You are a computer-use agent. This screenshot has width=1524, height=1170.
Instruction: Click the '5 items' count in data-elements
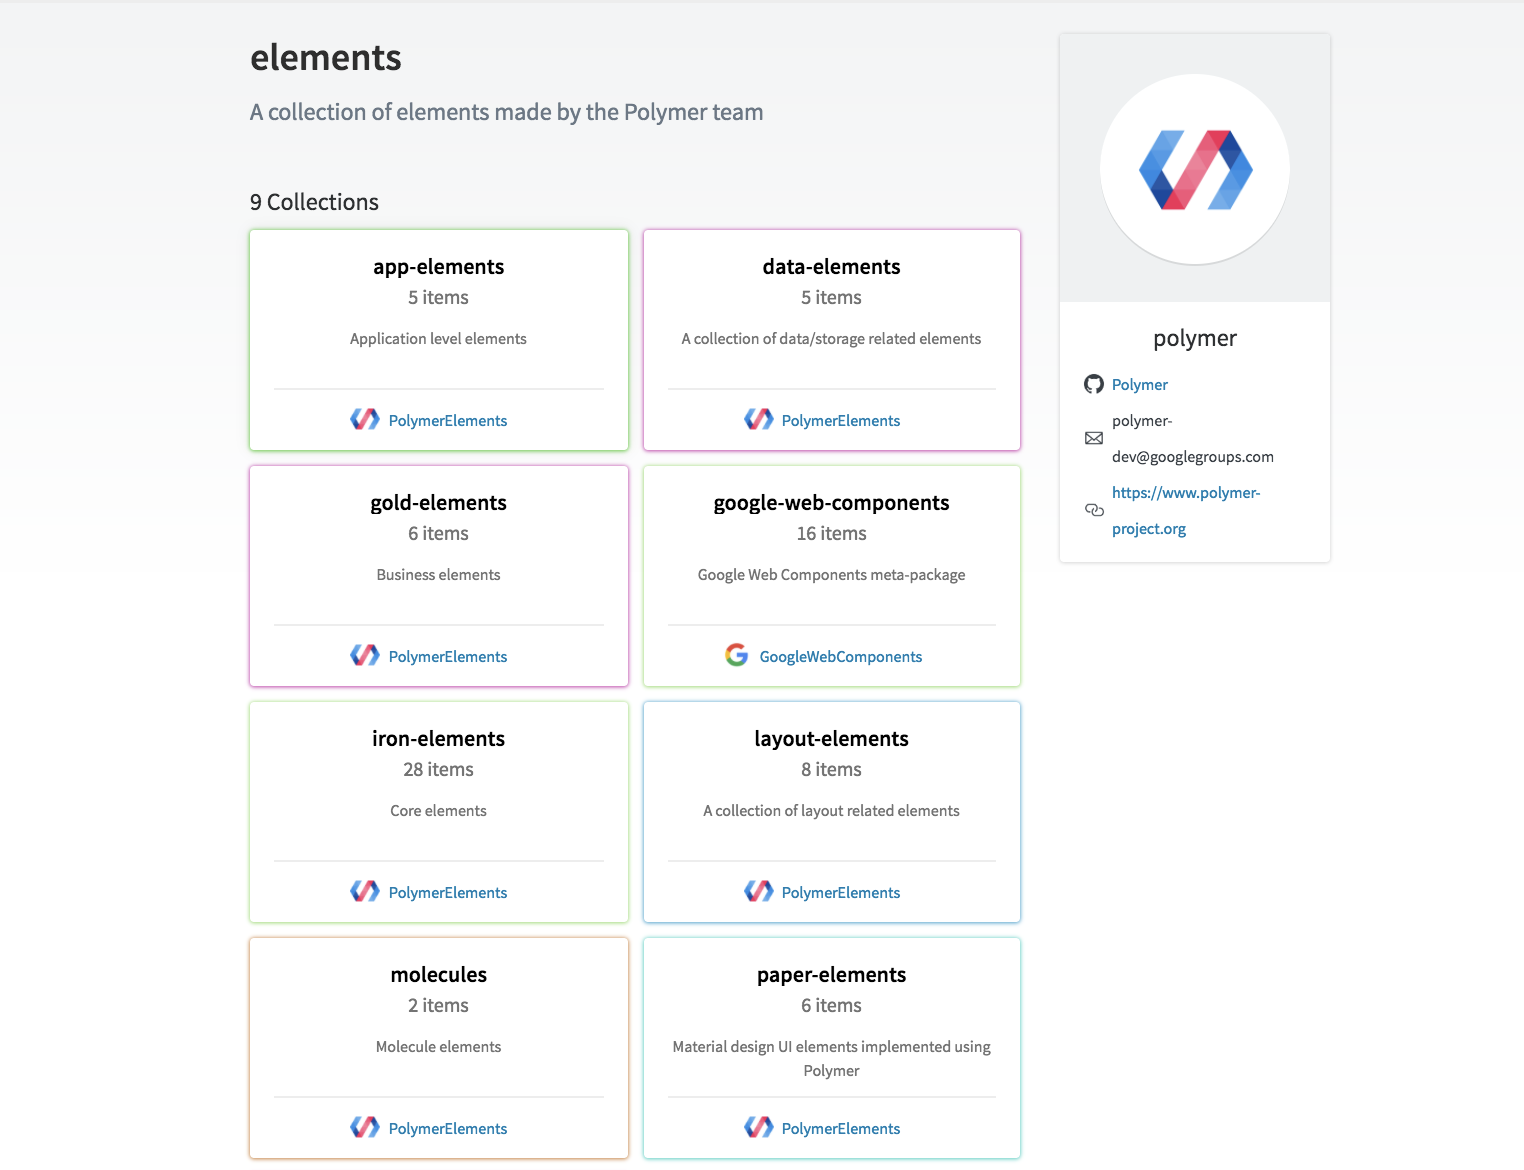point(831,298)
